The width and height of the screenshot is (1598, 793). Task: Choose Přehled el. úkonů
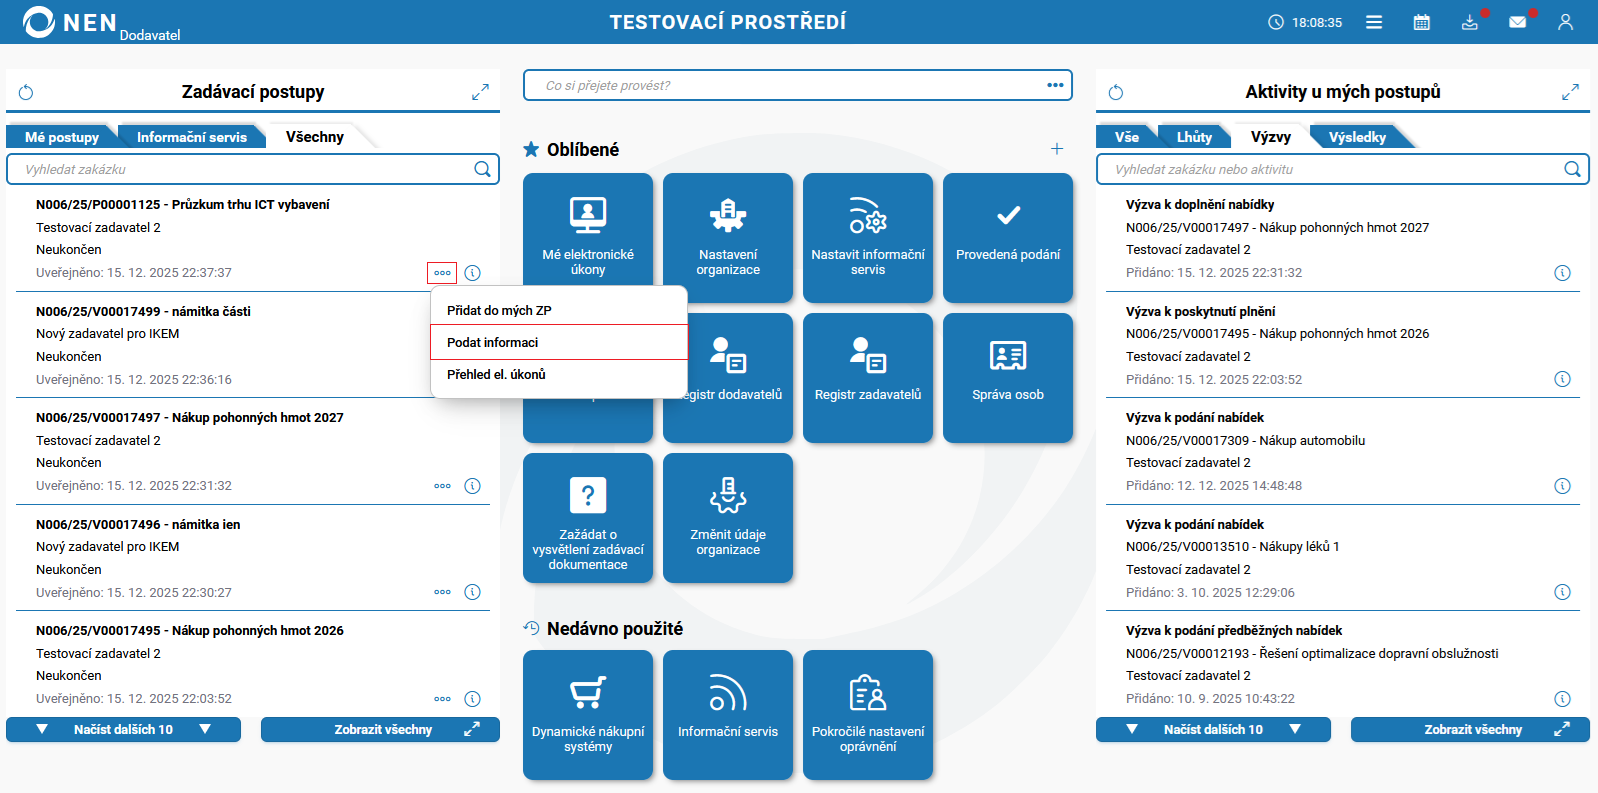[x=559, y=374]
